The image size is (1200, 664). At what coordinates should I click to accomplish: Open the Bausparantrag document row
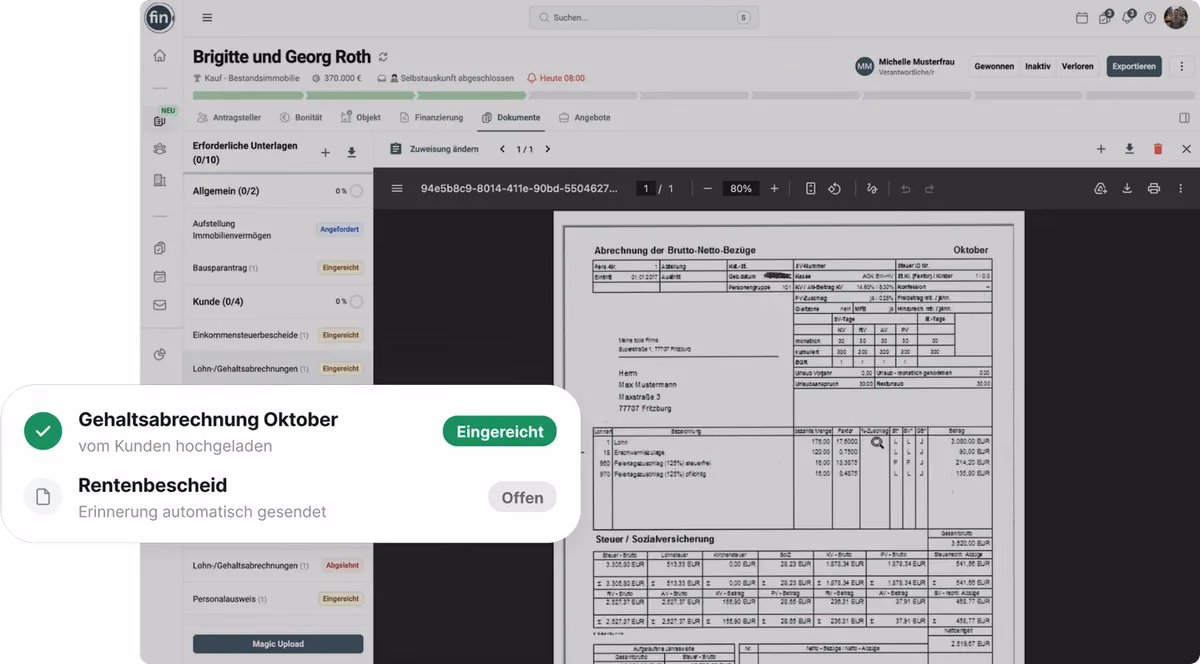pyautogui.click(x=278, y=268)
